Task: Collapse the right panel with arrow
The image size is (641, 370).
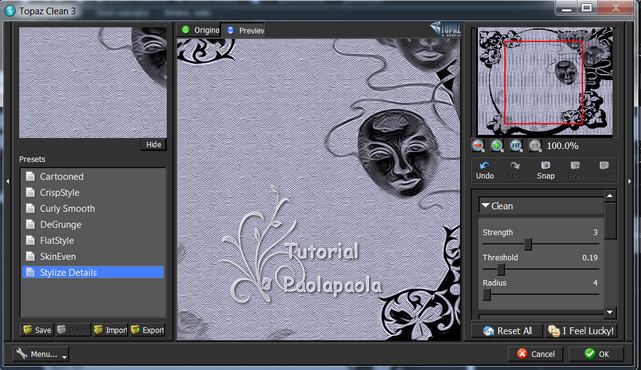Action: point(630,181)
